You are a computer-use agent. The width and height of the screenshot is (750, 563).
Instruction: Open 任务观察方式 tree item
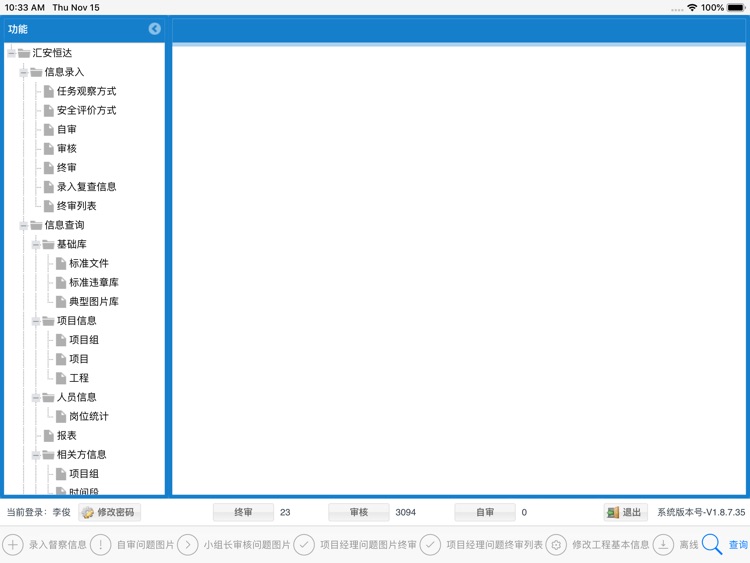86,91
